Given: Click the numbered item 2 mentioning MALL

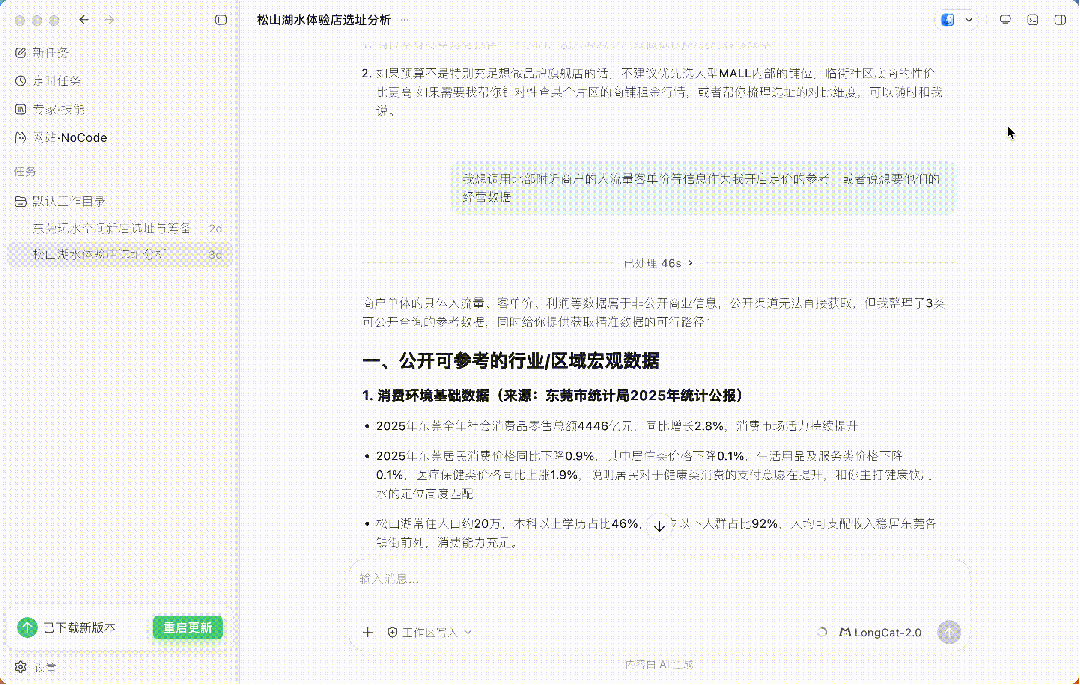Looking at the screenshot, I should [653, 92].
